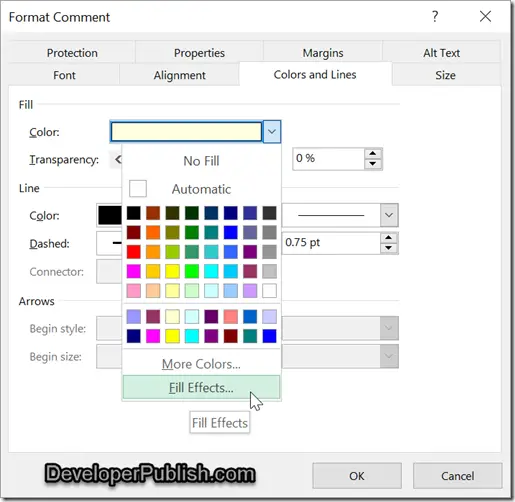Open the line Style dropdown

tap(389, 215)
